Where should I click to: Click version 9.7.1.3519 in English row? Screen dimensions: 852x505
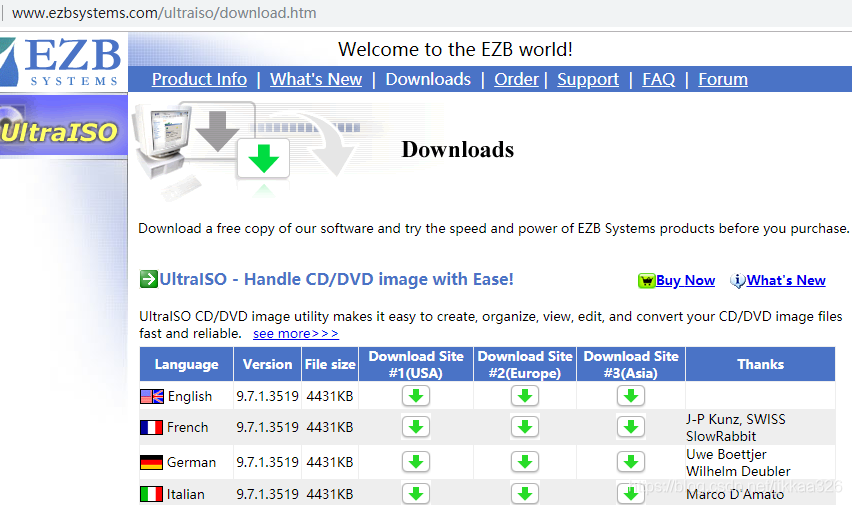click(267, 396)
